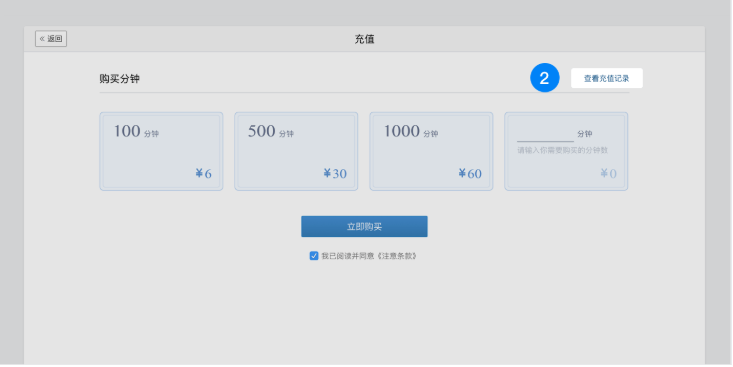733x367 pixels.
Task: Open the 《注意条款》 terms link
Action: [x=396, y=256]
